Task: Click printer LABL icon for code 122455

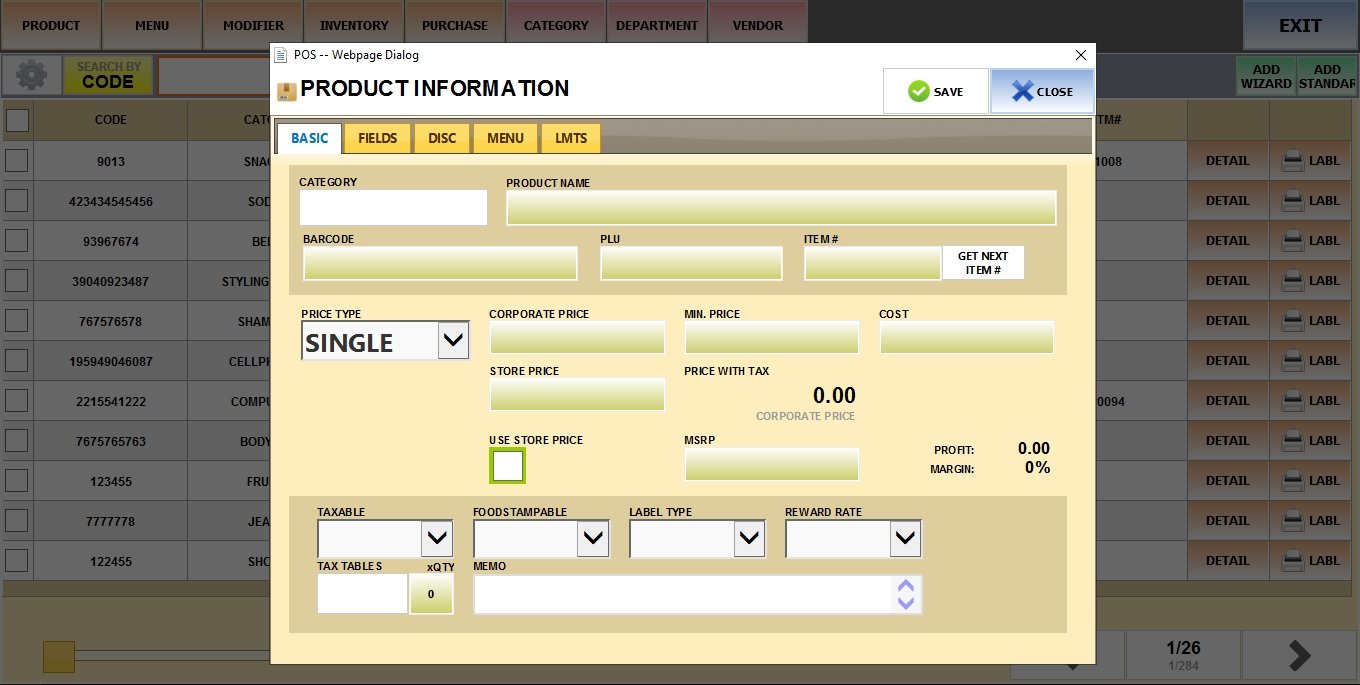Action: click(x=1293, y=561)
